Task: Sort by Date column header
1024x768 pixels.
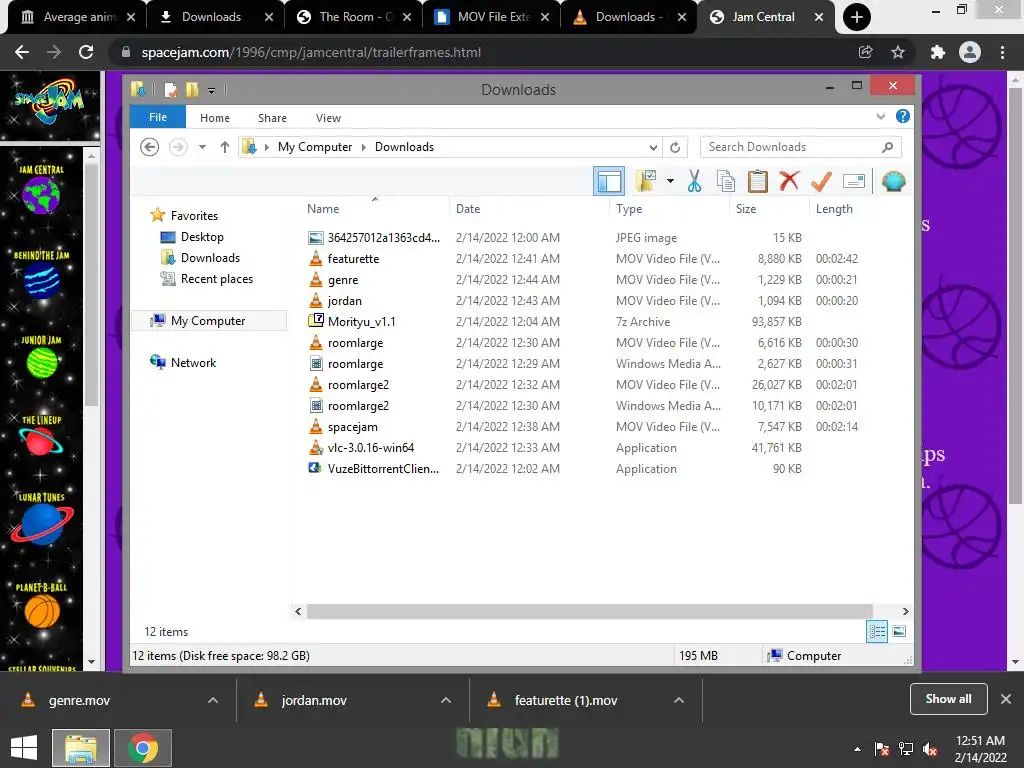Action: [x=468, y=209]
